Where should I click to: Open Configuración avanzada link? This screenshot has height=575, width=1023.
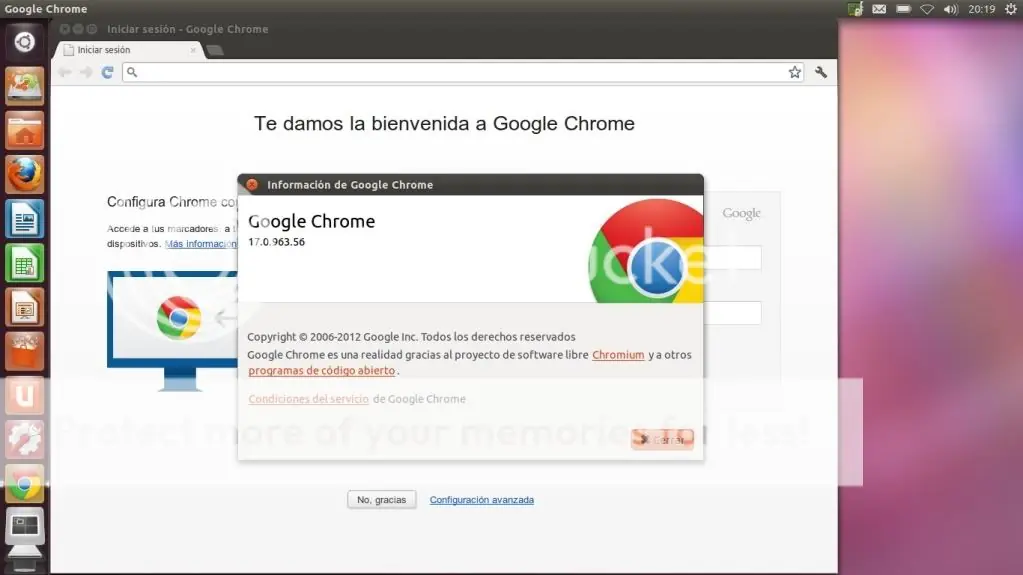tap(481, 500)
